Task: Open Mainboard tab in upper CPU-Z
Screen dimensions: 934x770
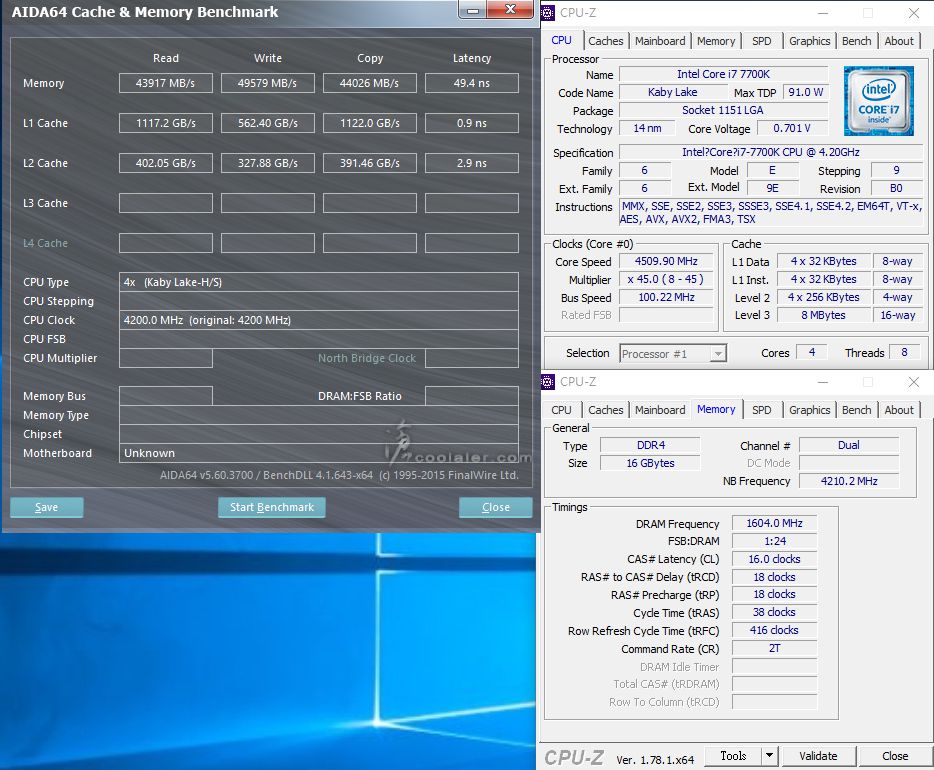Action: pyautogui.click(x=660, y=41)
